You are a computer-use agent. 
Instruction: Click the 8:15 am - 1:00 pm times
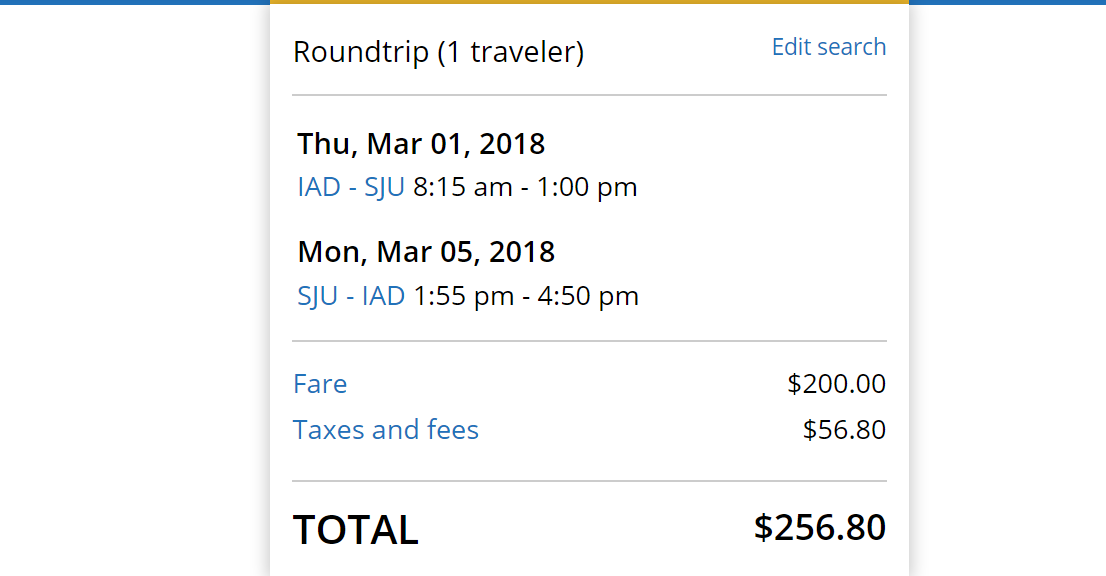coord(525,187)
